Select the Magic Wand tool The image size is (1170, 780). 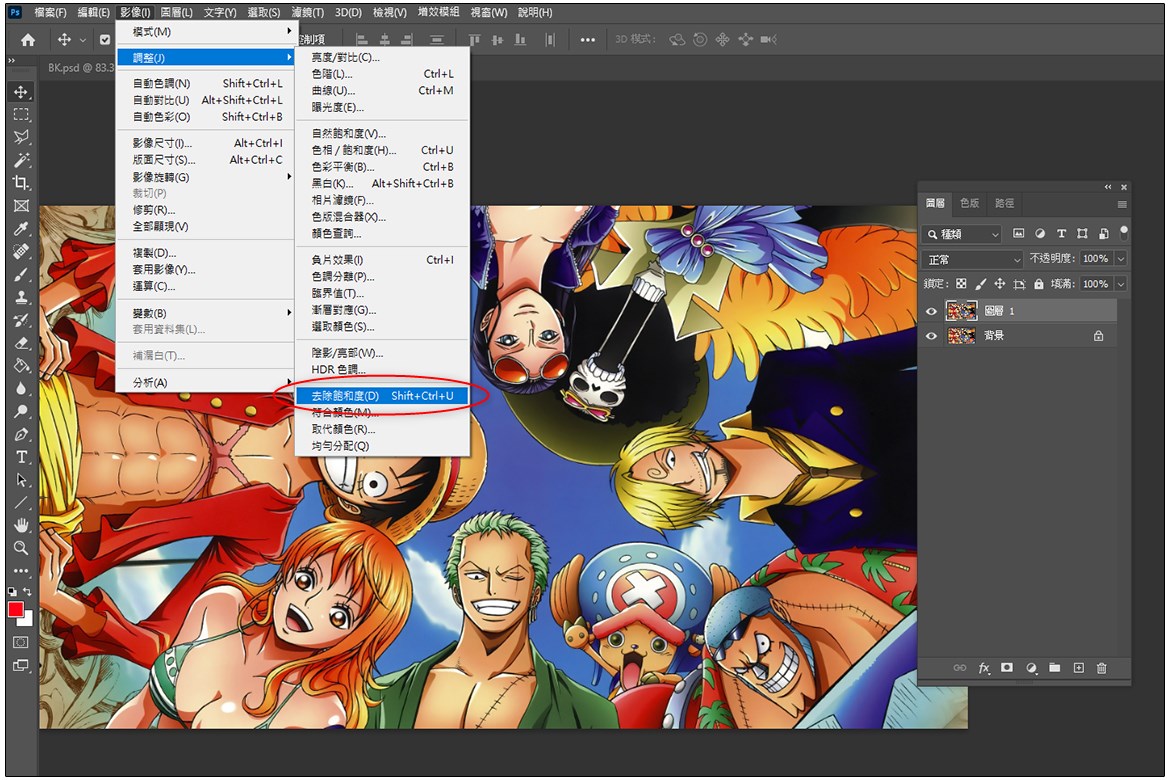(21, 160)
